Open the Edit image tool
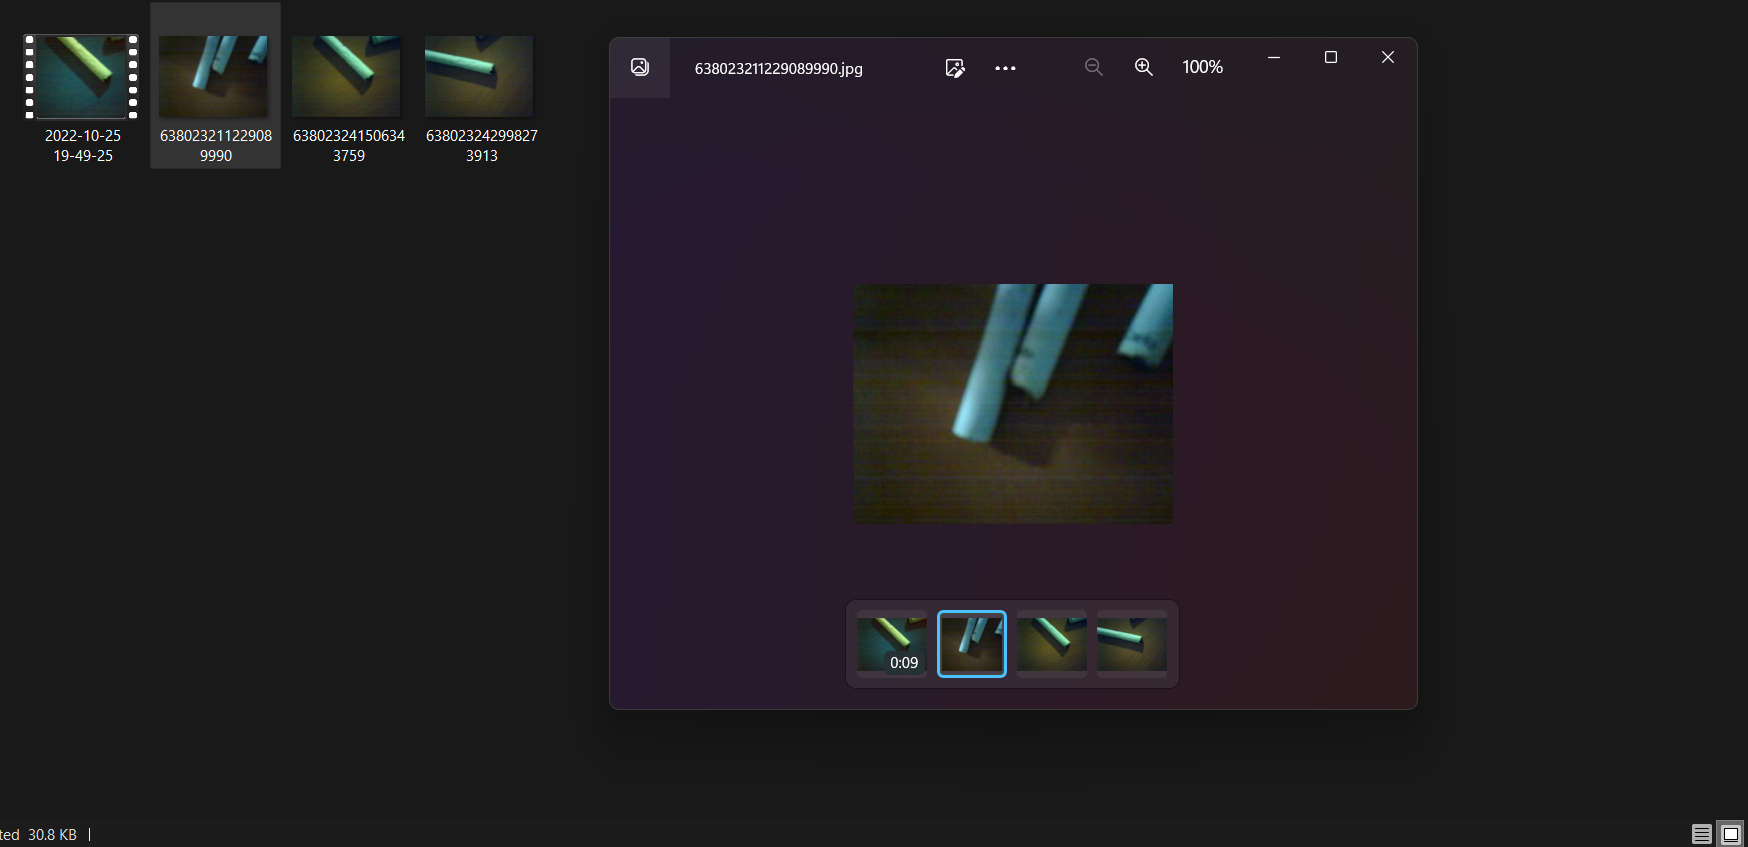1748x847 pixels. coord(955,67)
